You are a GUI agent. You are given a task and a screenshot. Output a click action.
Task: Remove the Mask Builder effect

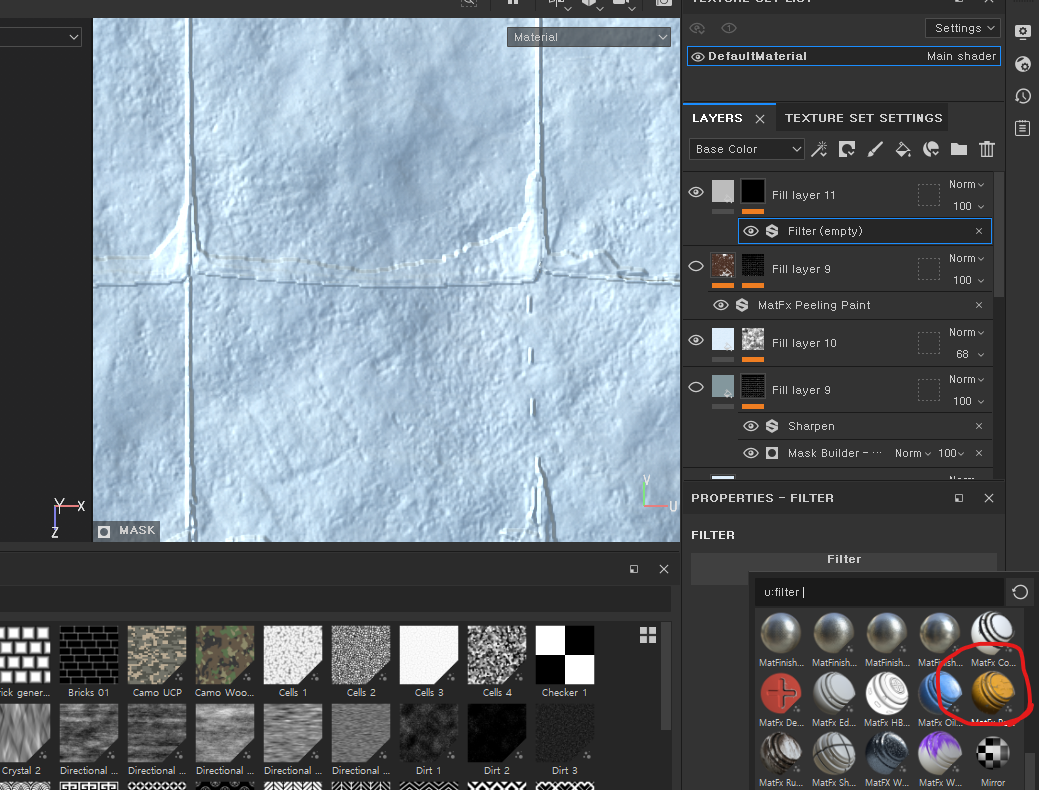[x=979, y=453]
